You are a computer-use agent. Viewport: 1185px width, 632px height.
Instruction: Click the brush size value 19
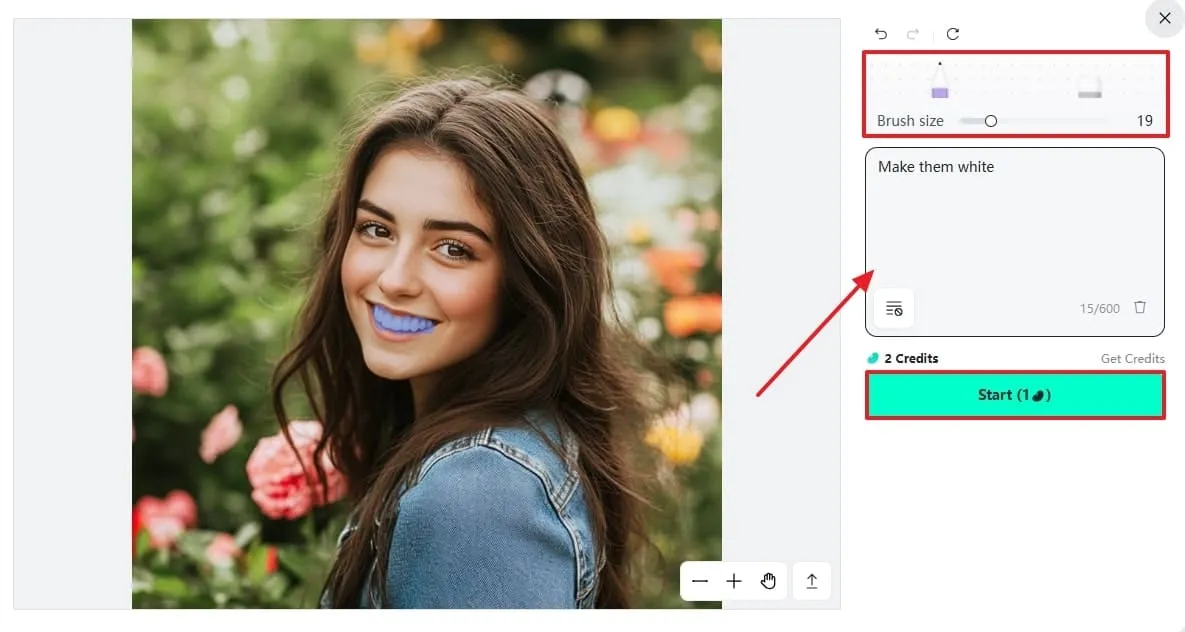pos(1144,121)
